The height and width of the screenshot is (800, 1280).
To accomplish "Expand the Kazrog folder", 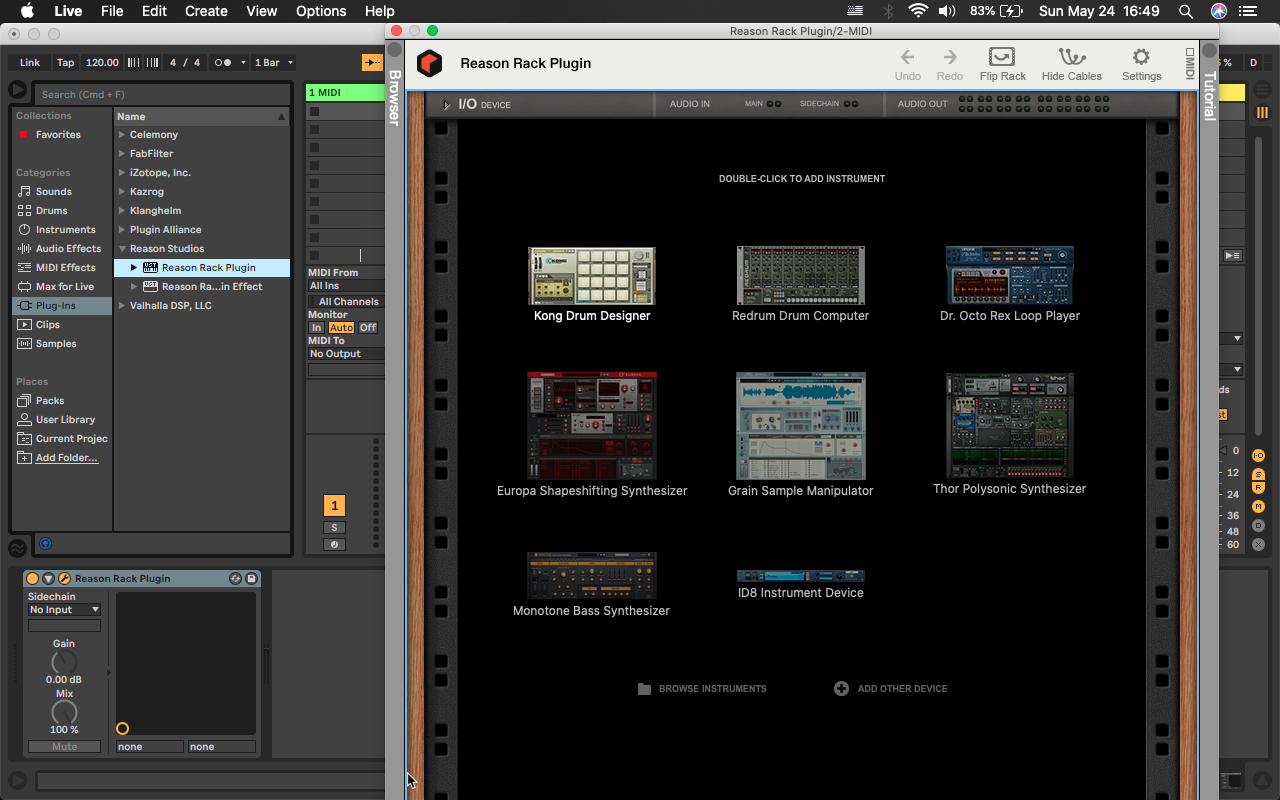I will coord(122,192).
